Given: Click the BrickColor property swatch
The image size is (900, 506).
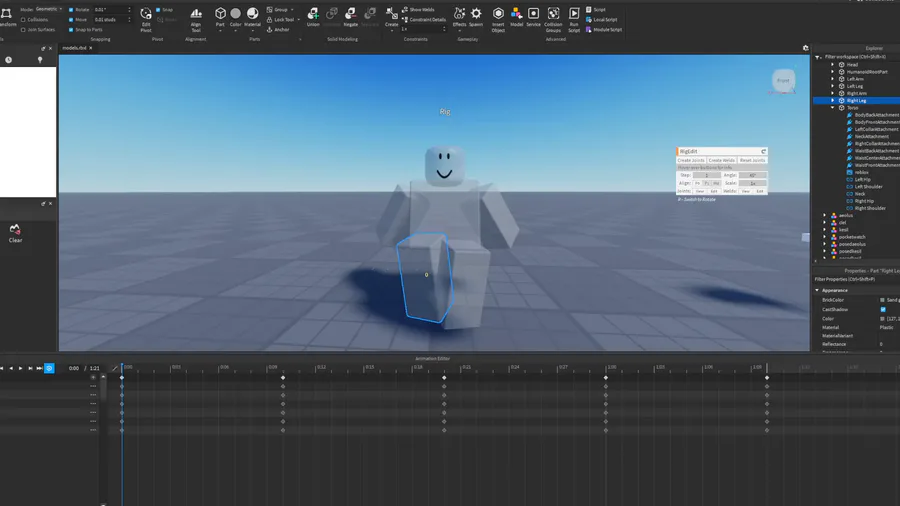Looking at the screenshot, I should tap(882, 300).
